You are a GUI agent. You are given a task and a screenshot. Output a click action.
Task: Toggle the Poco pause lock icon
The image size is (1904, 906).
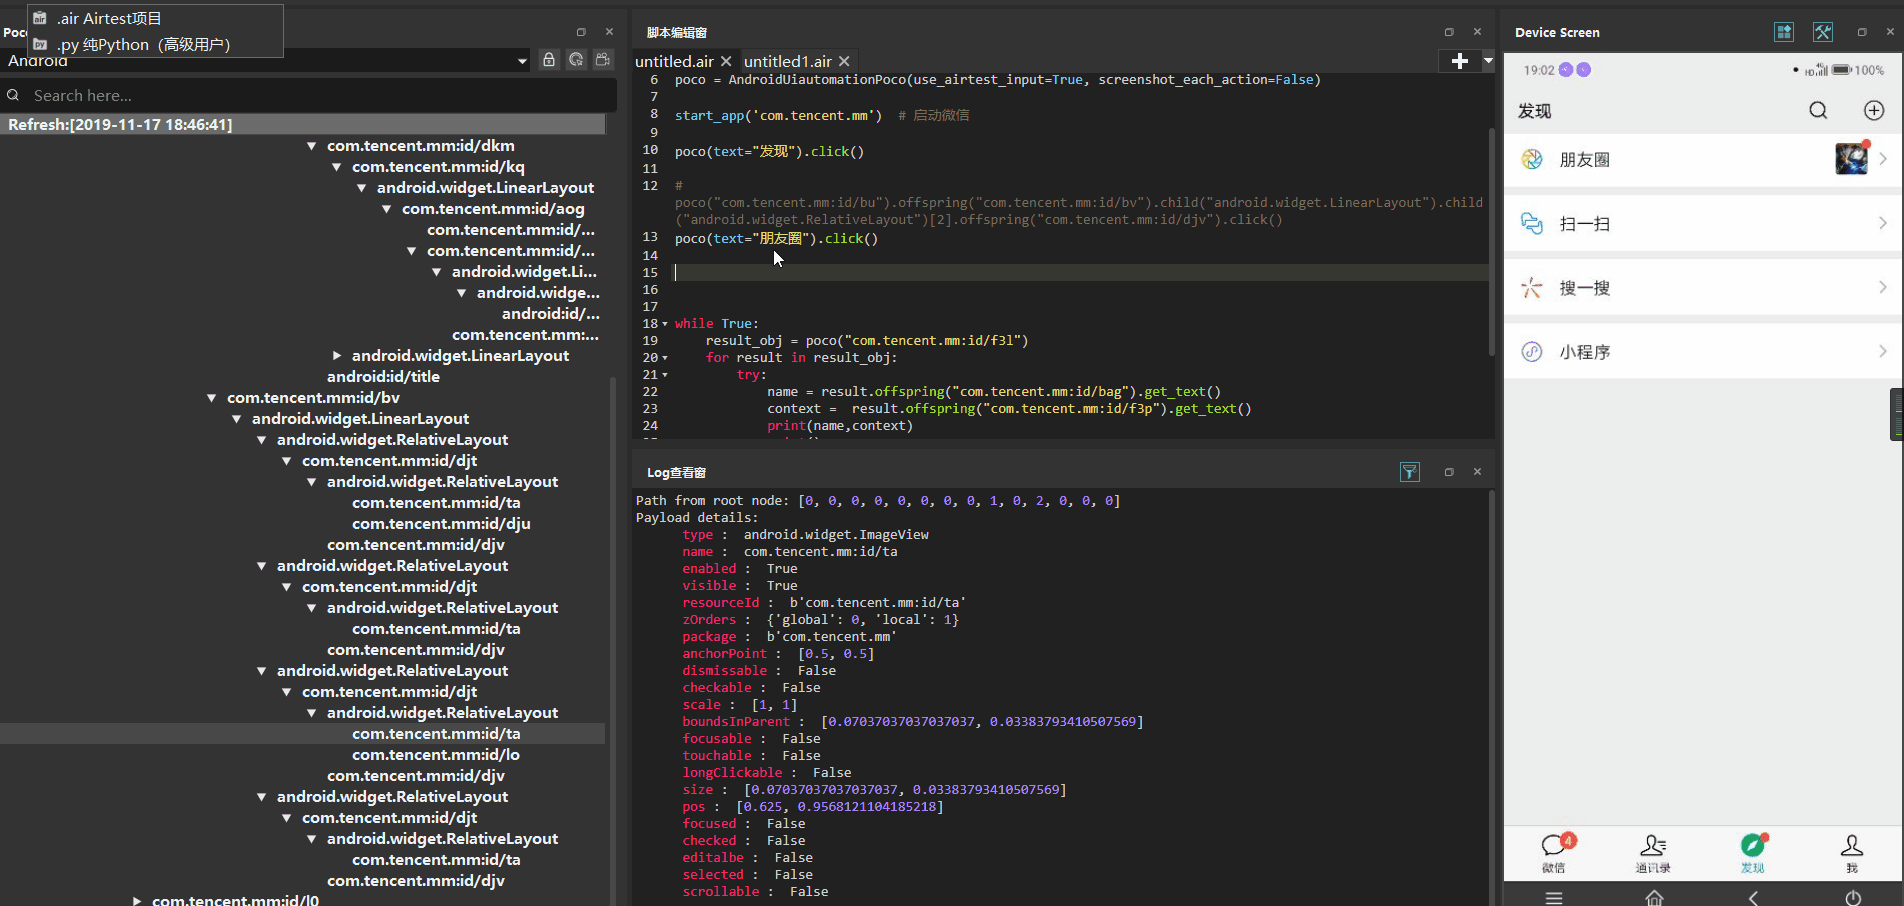549,60
